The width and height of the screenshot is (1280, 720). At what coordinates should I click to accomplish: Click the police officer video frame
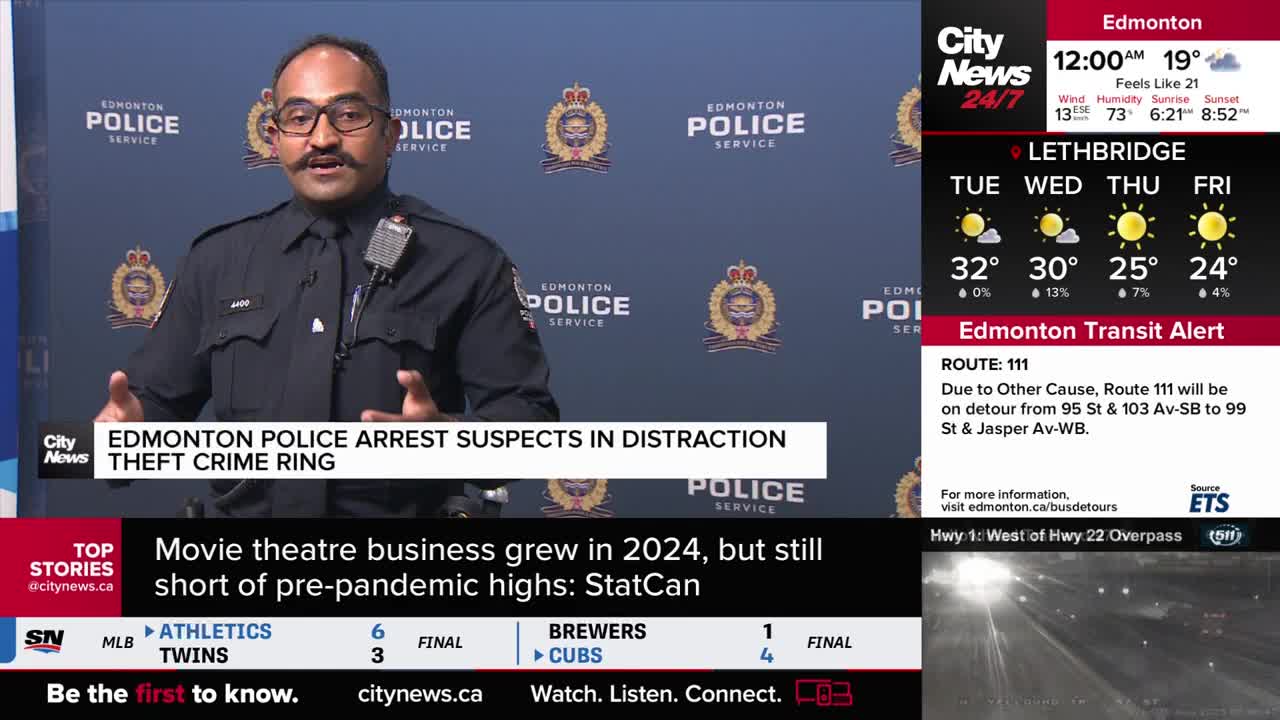point(460,258)
